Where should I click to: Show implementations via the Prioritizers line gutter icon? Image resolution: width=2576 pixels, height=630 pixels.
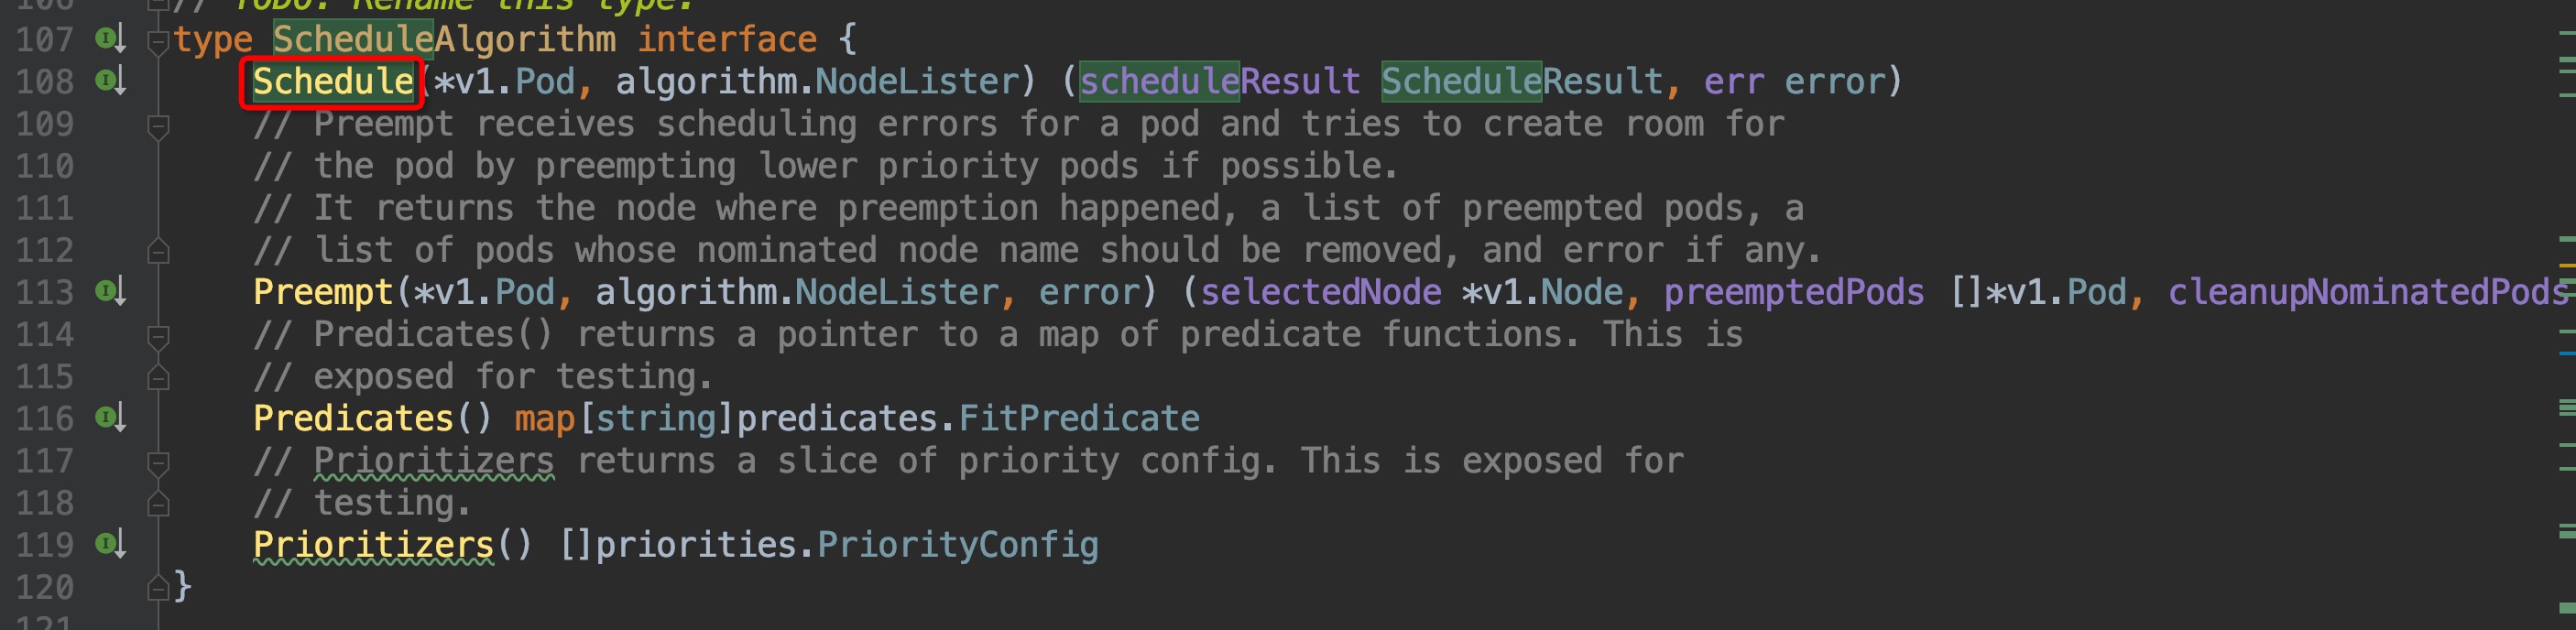tap(109, 544)
